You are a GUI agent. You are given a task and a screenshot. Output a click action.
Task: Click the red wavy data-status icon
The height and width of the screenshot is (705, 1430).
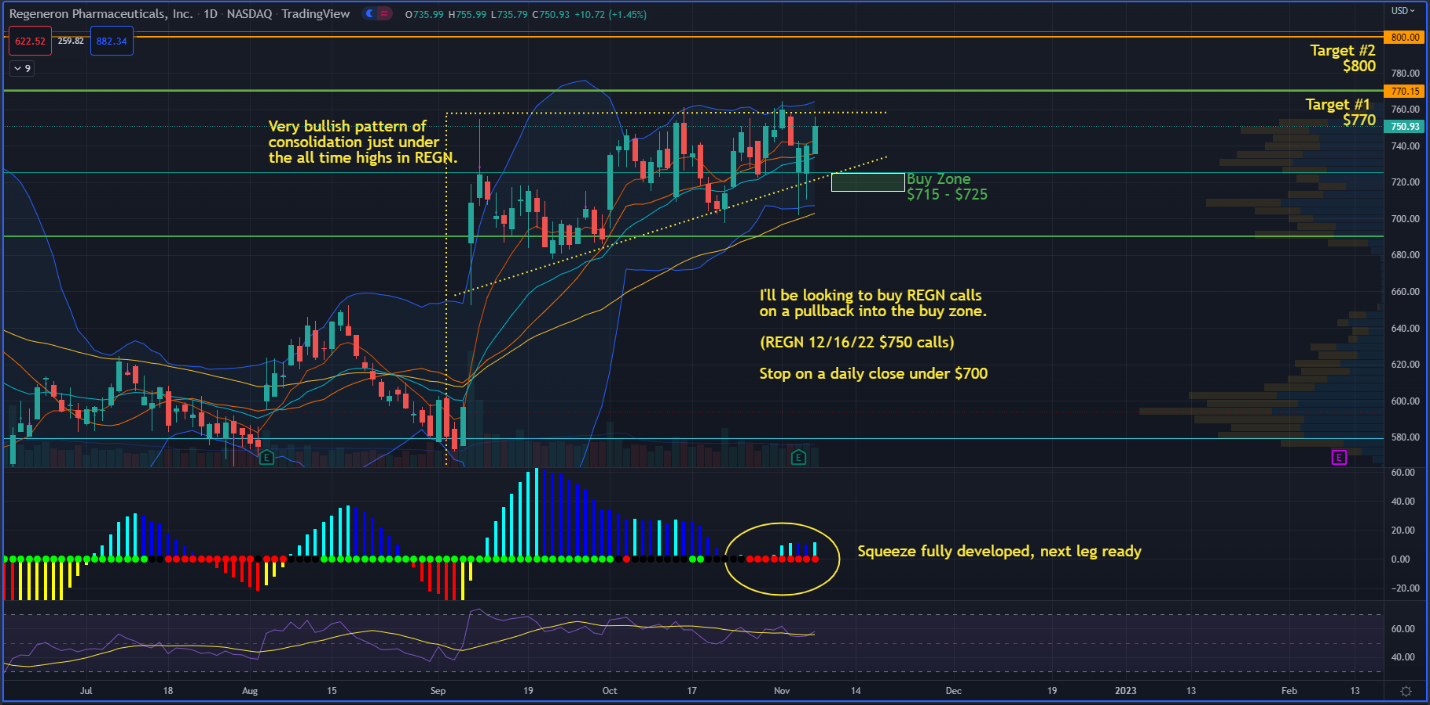pyautogui.click(x=385, y=14)
